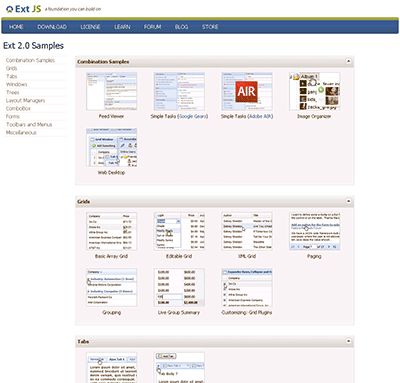Click the Google Gears link text

tap(193, 116)
